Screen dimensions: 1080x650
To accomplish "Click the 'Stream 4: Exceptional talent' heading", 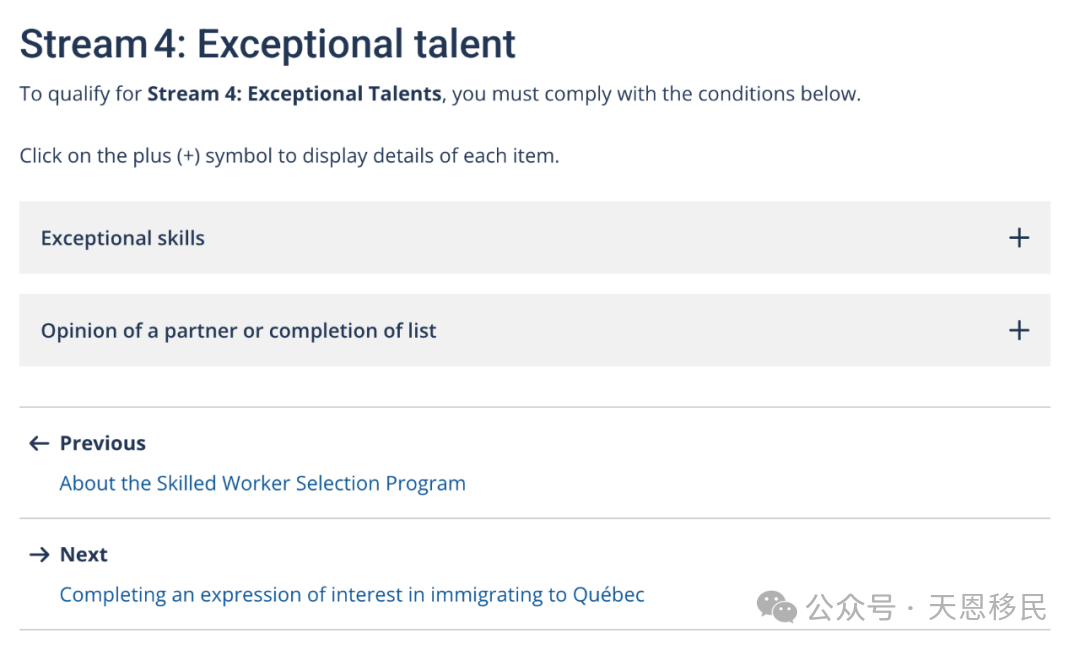I will pos(267,44).
